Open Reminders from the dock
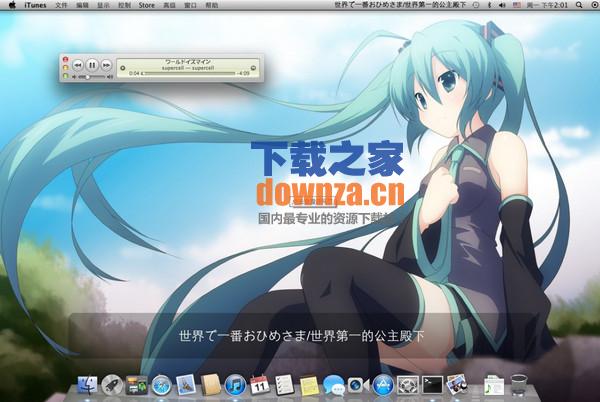 pos(284,384)
